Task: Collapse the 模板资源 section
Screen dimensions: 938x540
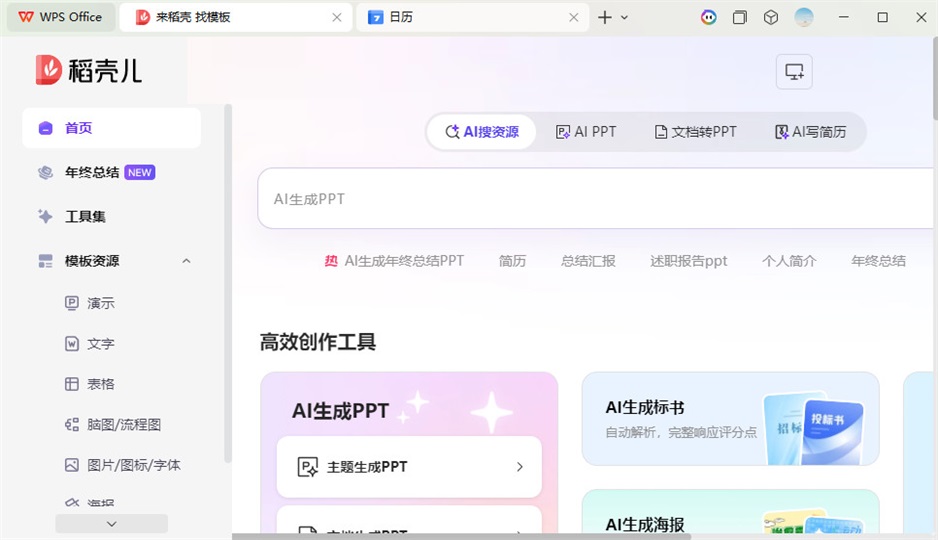Action: tap(186, 261)
